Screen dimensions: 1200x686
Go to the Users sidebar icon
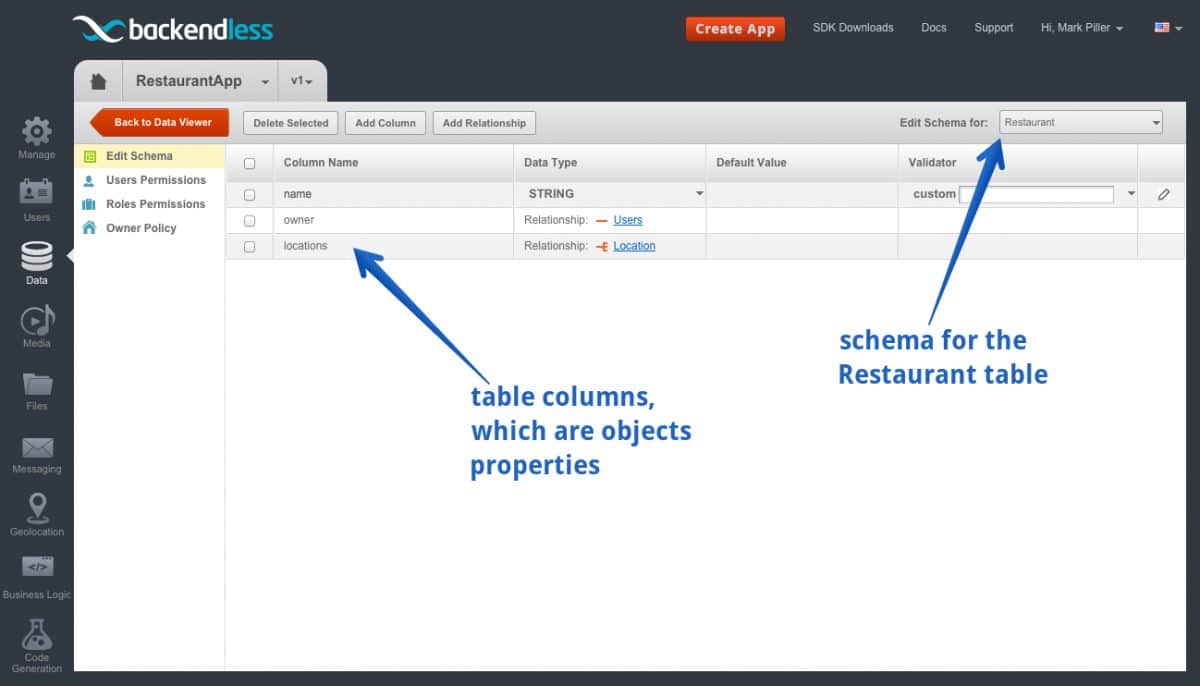(36, 193)
